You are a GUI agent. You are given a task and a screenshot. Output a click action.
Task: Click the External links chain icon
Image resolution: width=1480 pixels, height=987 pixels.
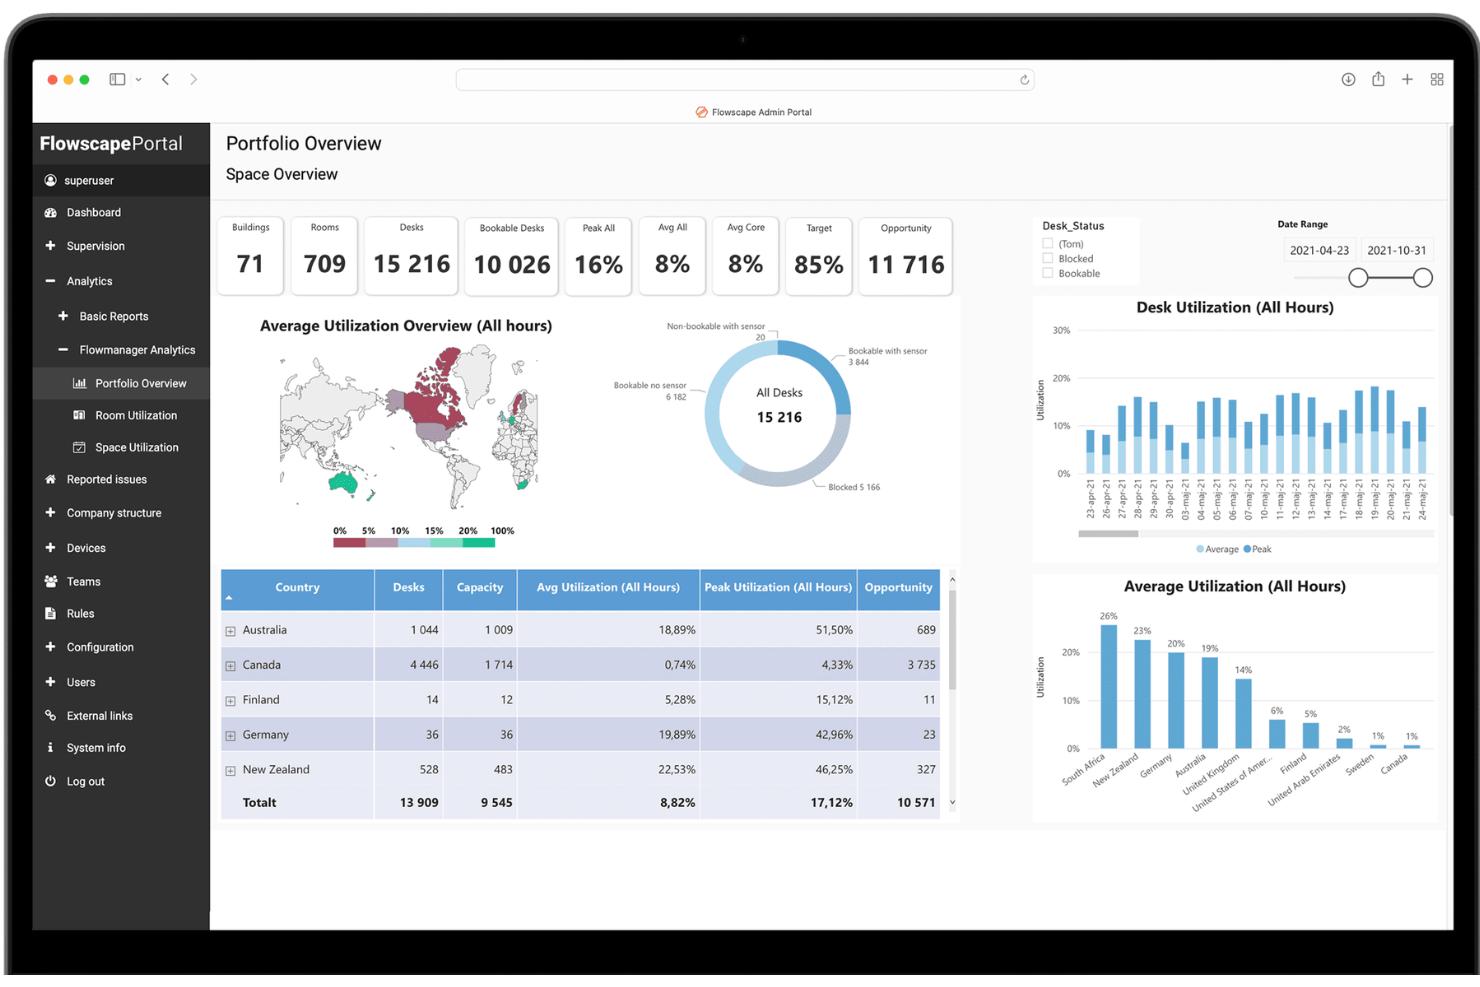pyautogui.click(x=50, y=715)
